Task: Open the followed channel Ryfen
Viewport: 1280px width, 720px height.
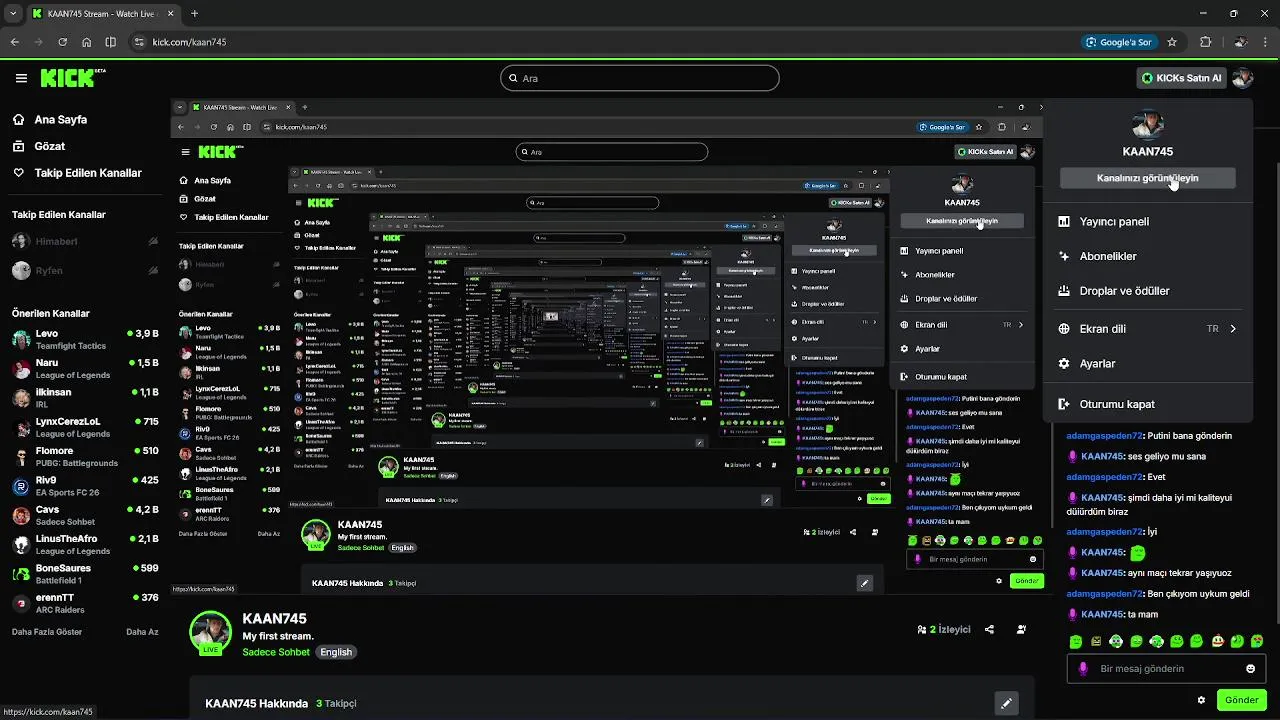Action: point(85,270)
